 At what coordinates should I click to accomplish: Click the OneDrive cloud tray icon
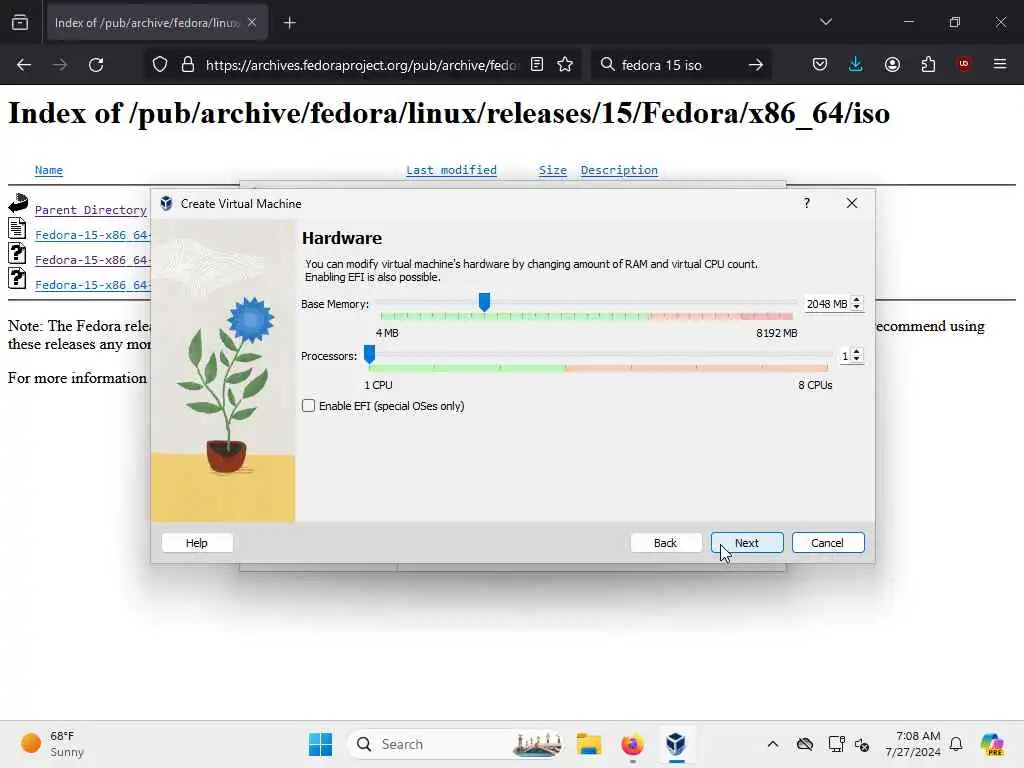(x=805, y=744)
